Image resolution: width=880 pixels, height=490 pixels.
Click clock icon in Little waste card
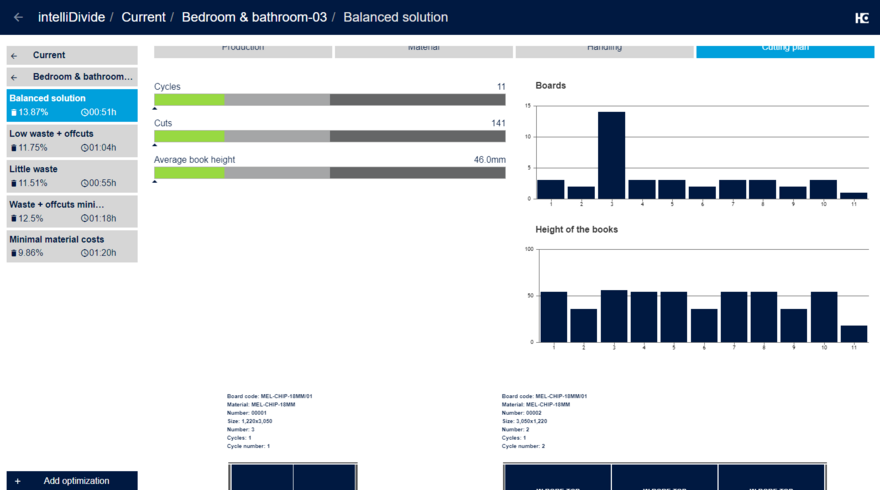[85, 184]
